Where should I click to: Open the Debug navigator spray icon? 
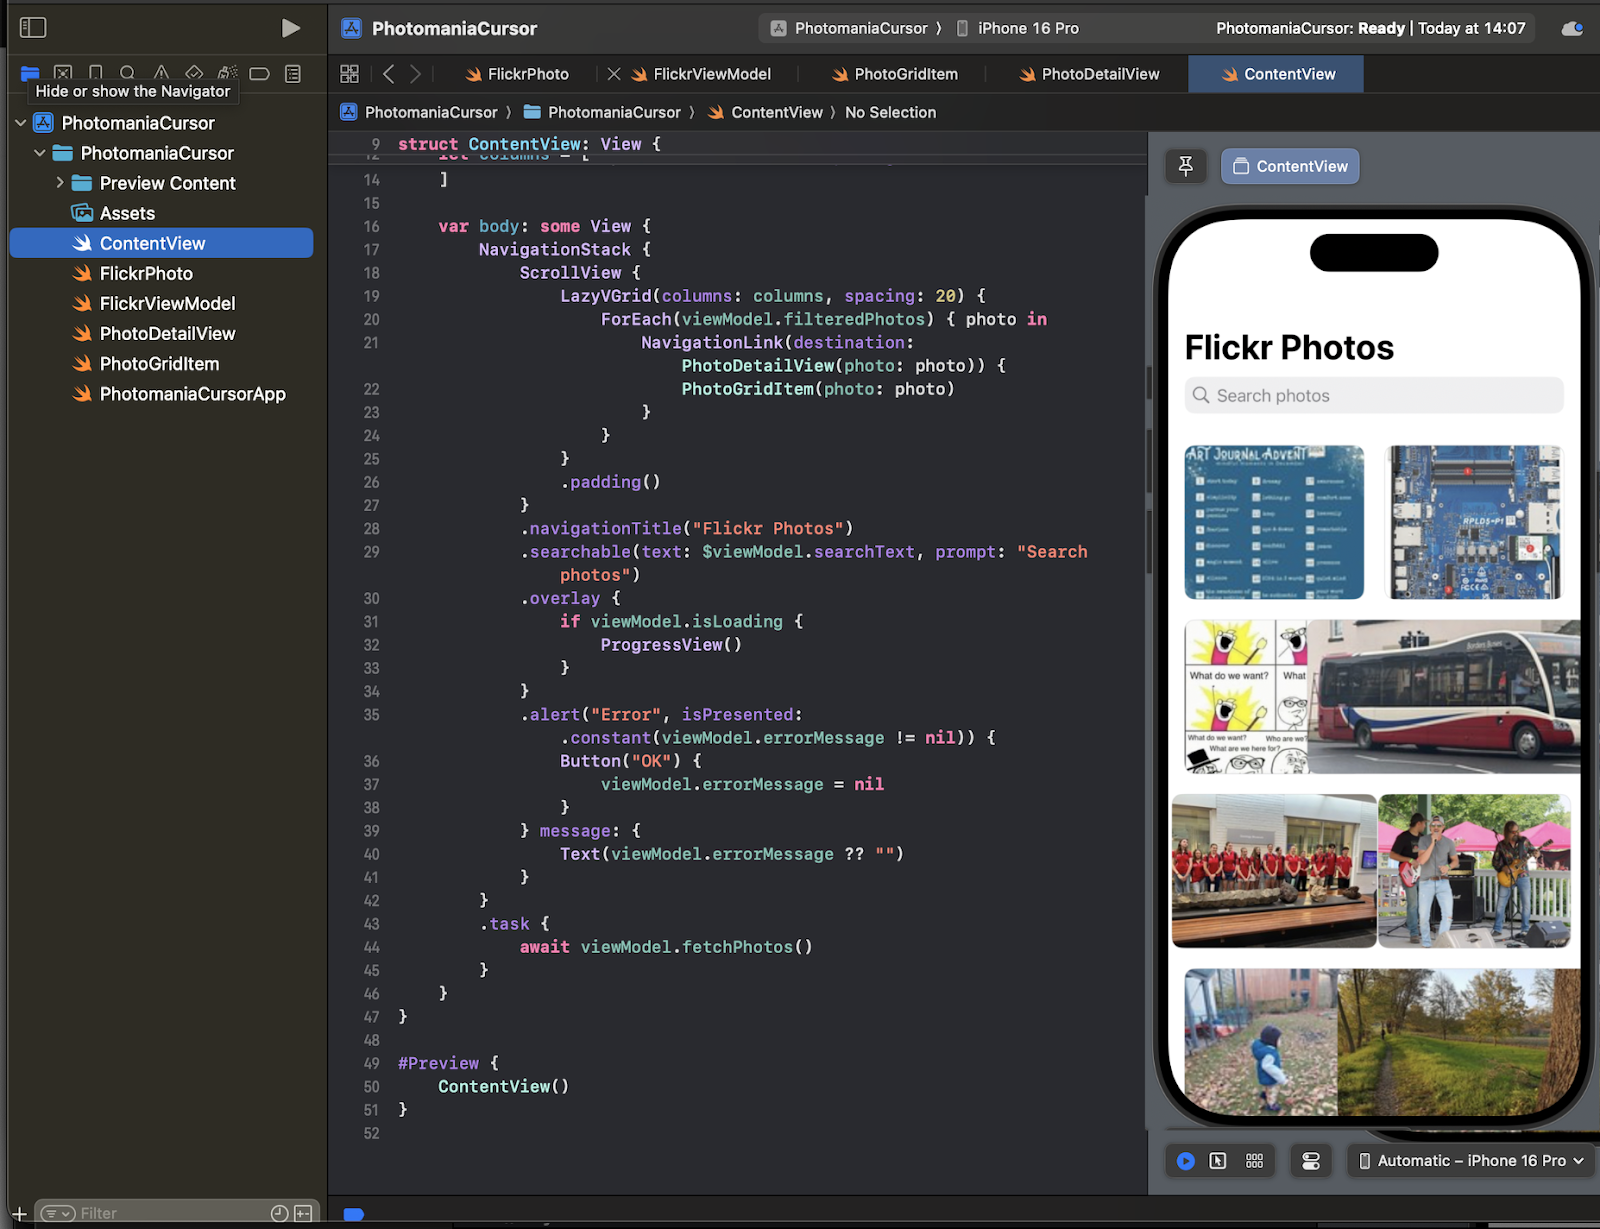pyautogui.click(x=227, y=73)
